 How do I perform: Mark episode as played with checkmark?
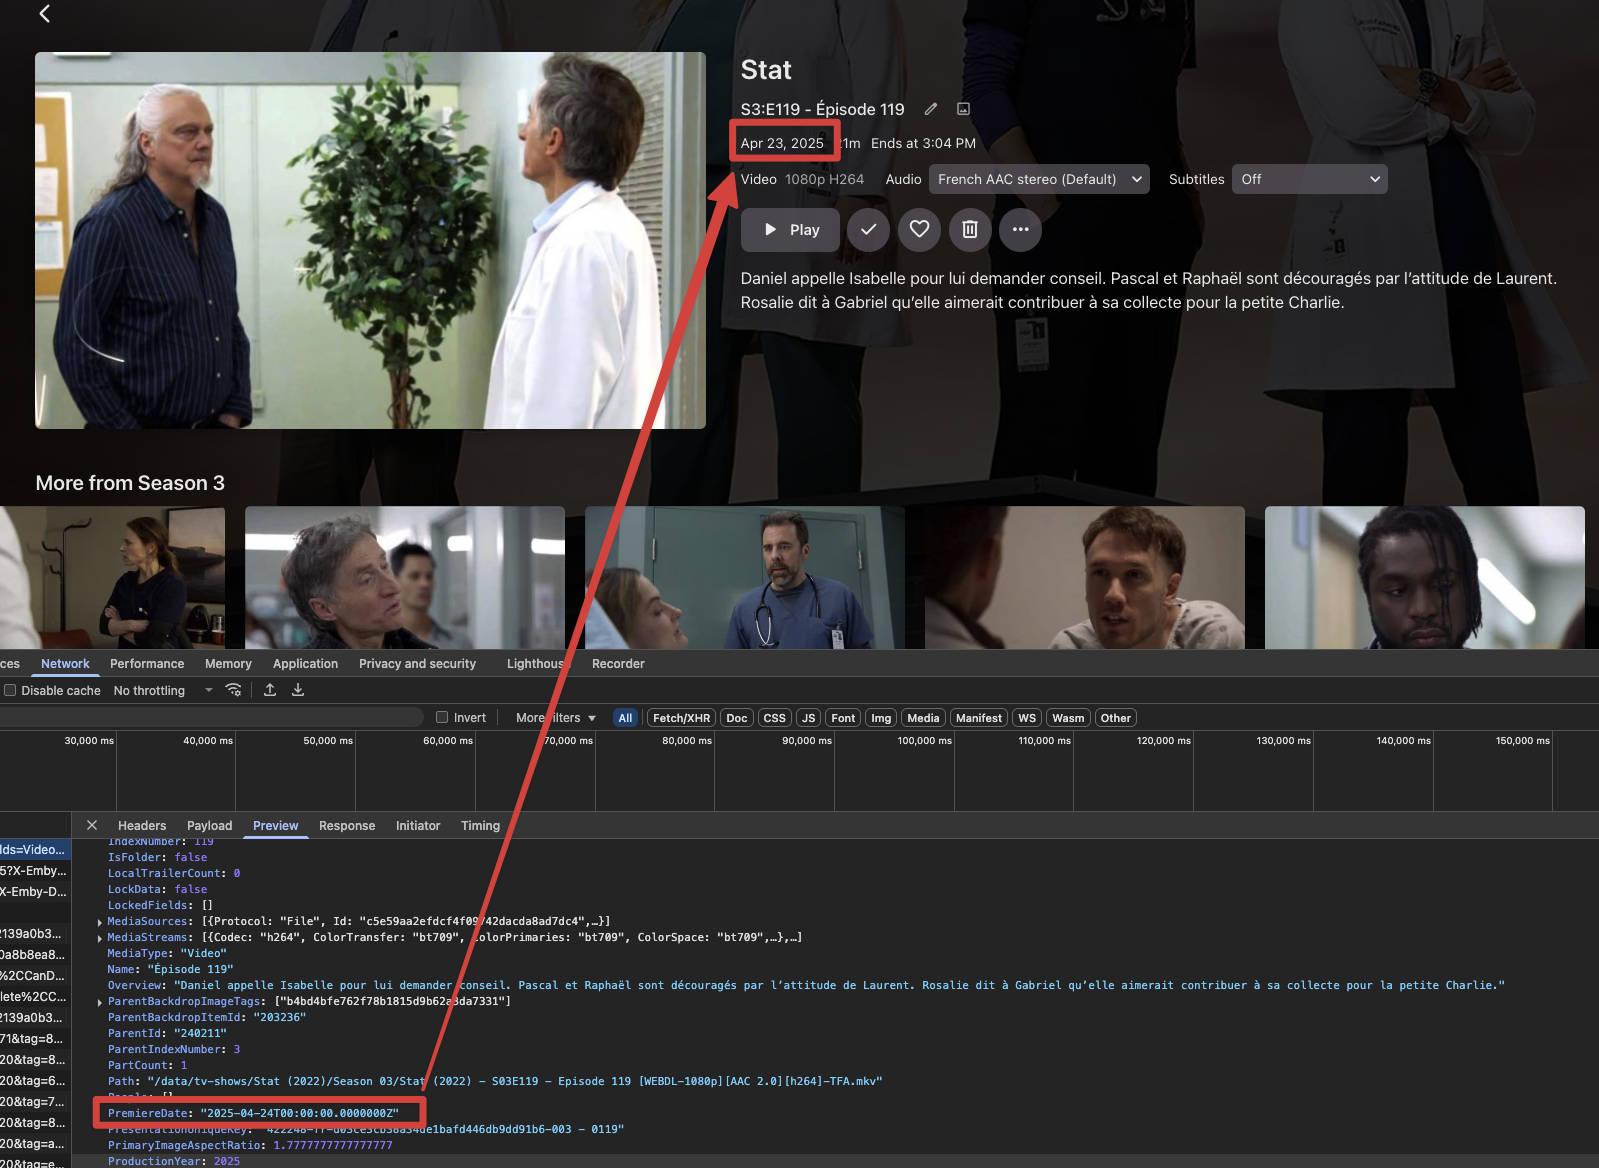pos(868,230)
